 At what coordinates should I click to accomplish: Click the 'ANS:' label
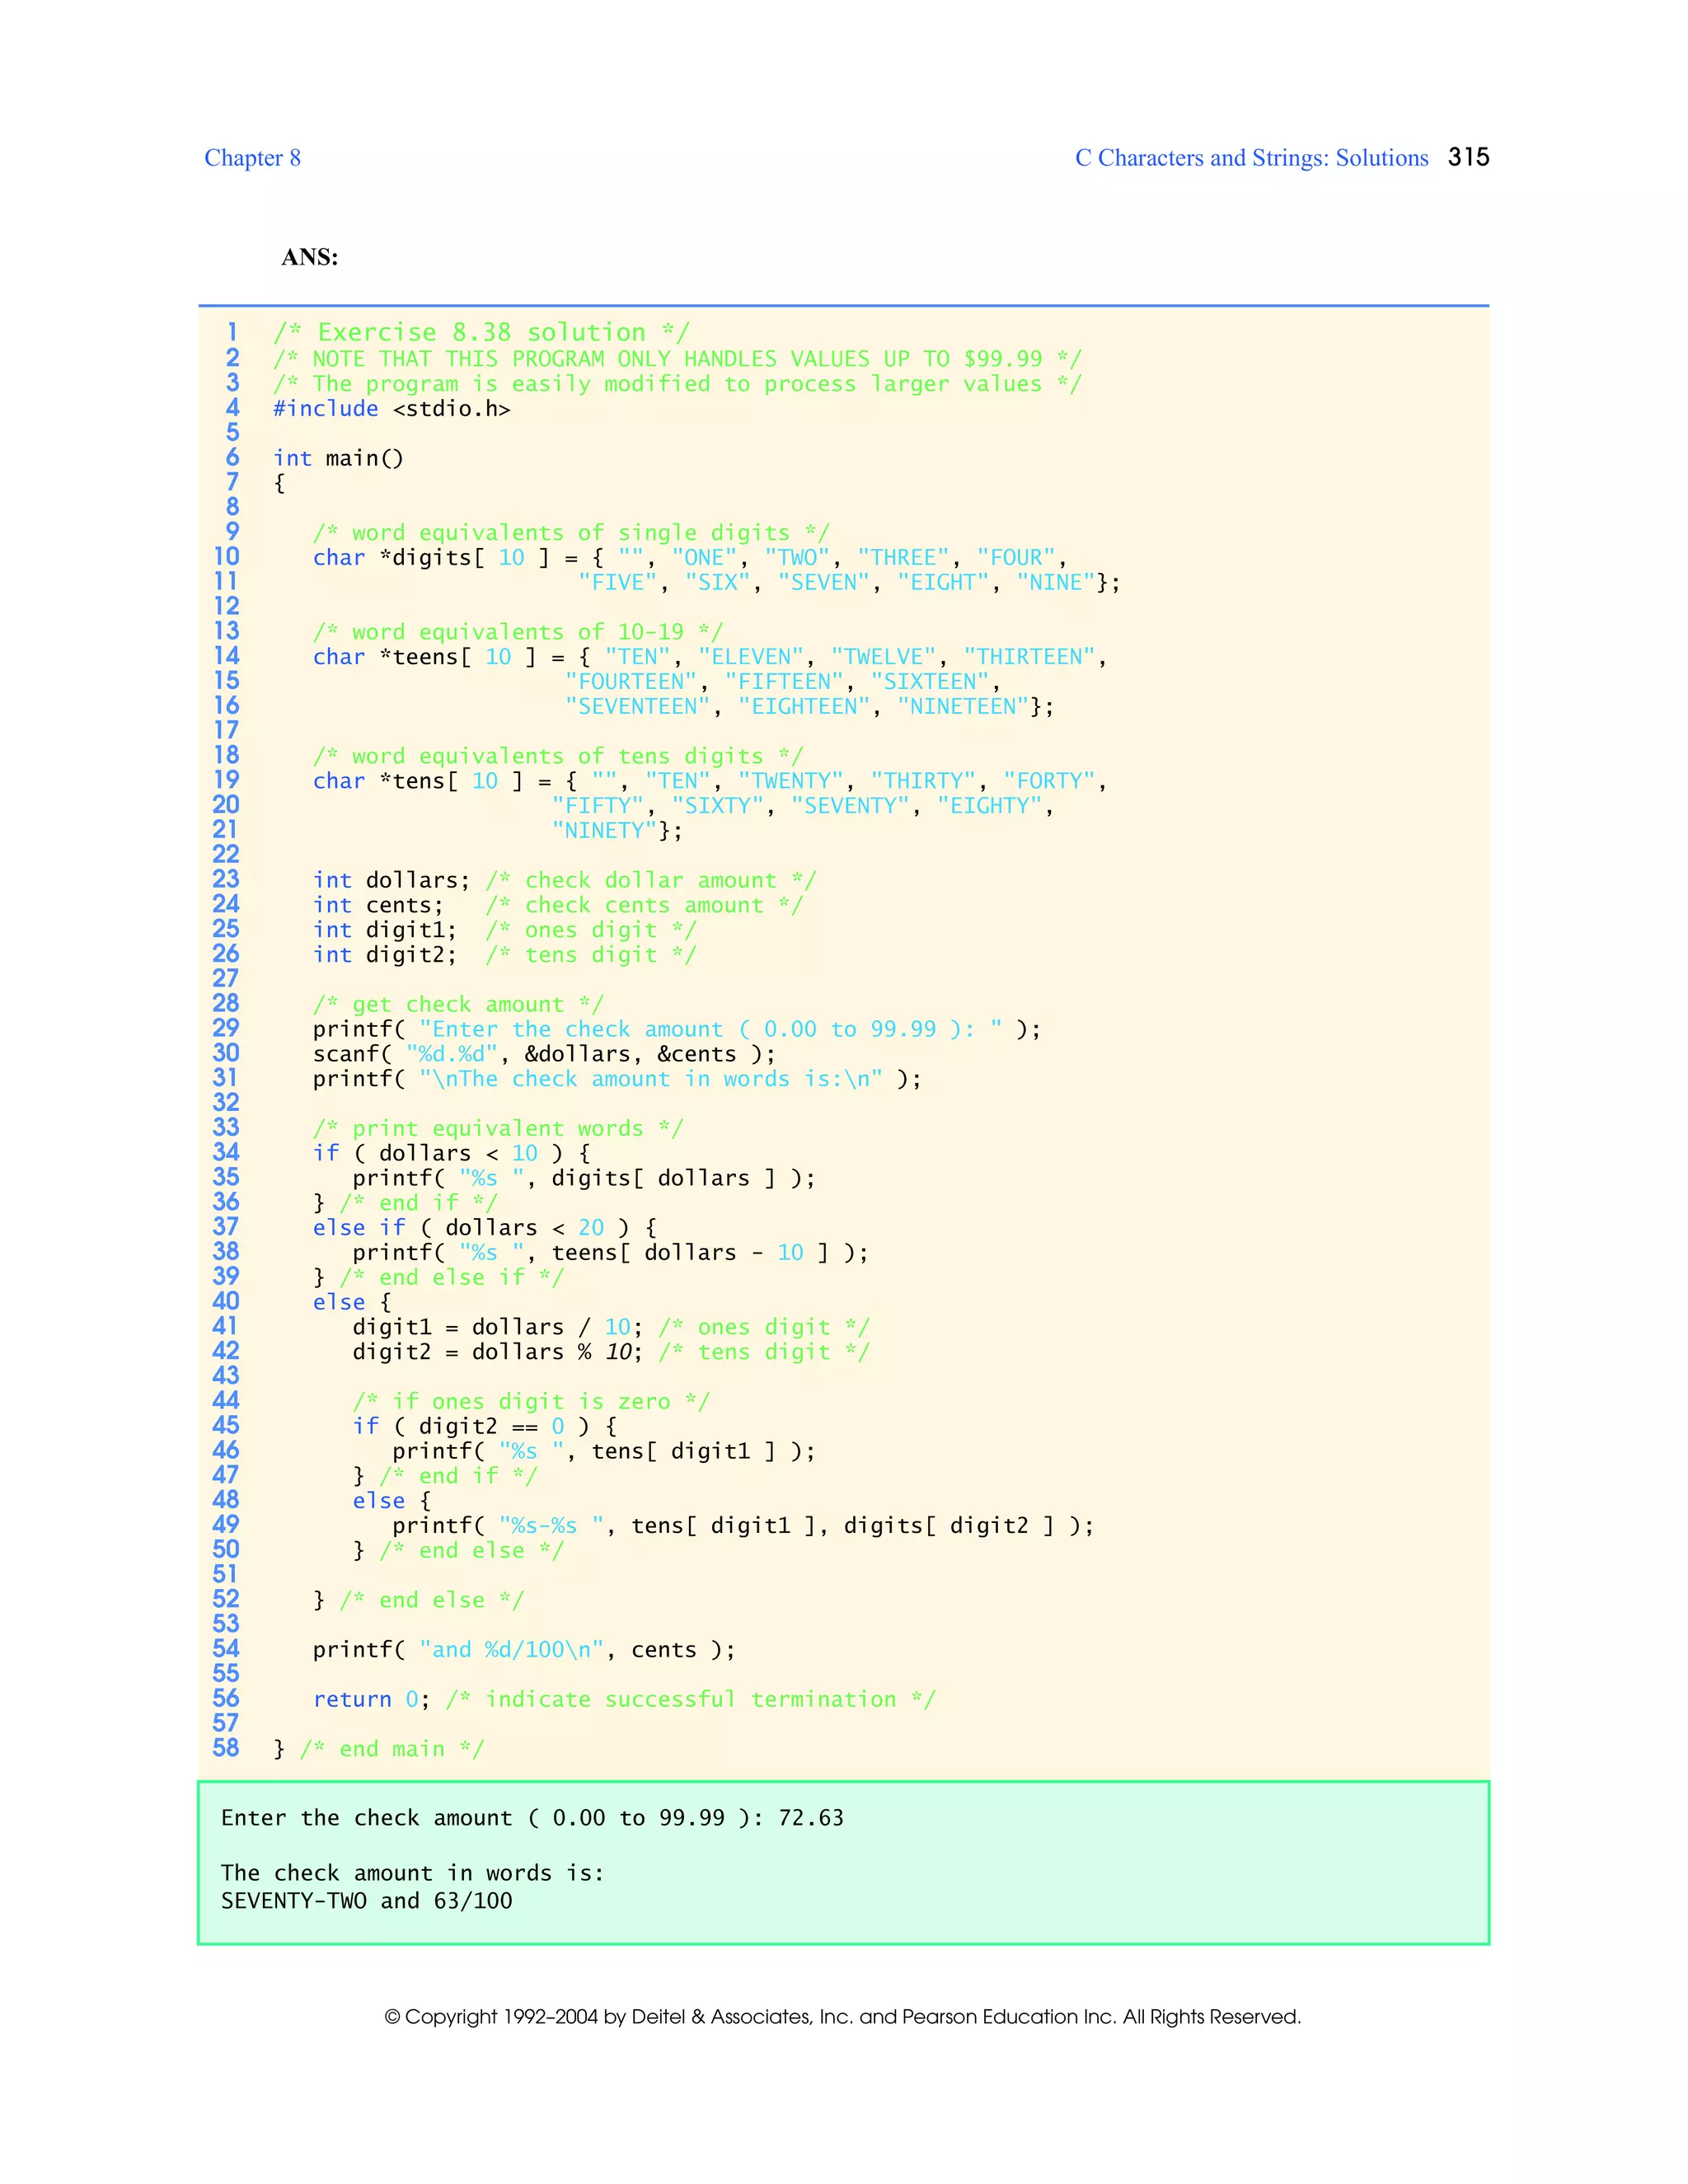[x=309, y=257]
